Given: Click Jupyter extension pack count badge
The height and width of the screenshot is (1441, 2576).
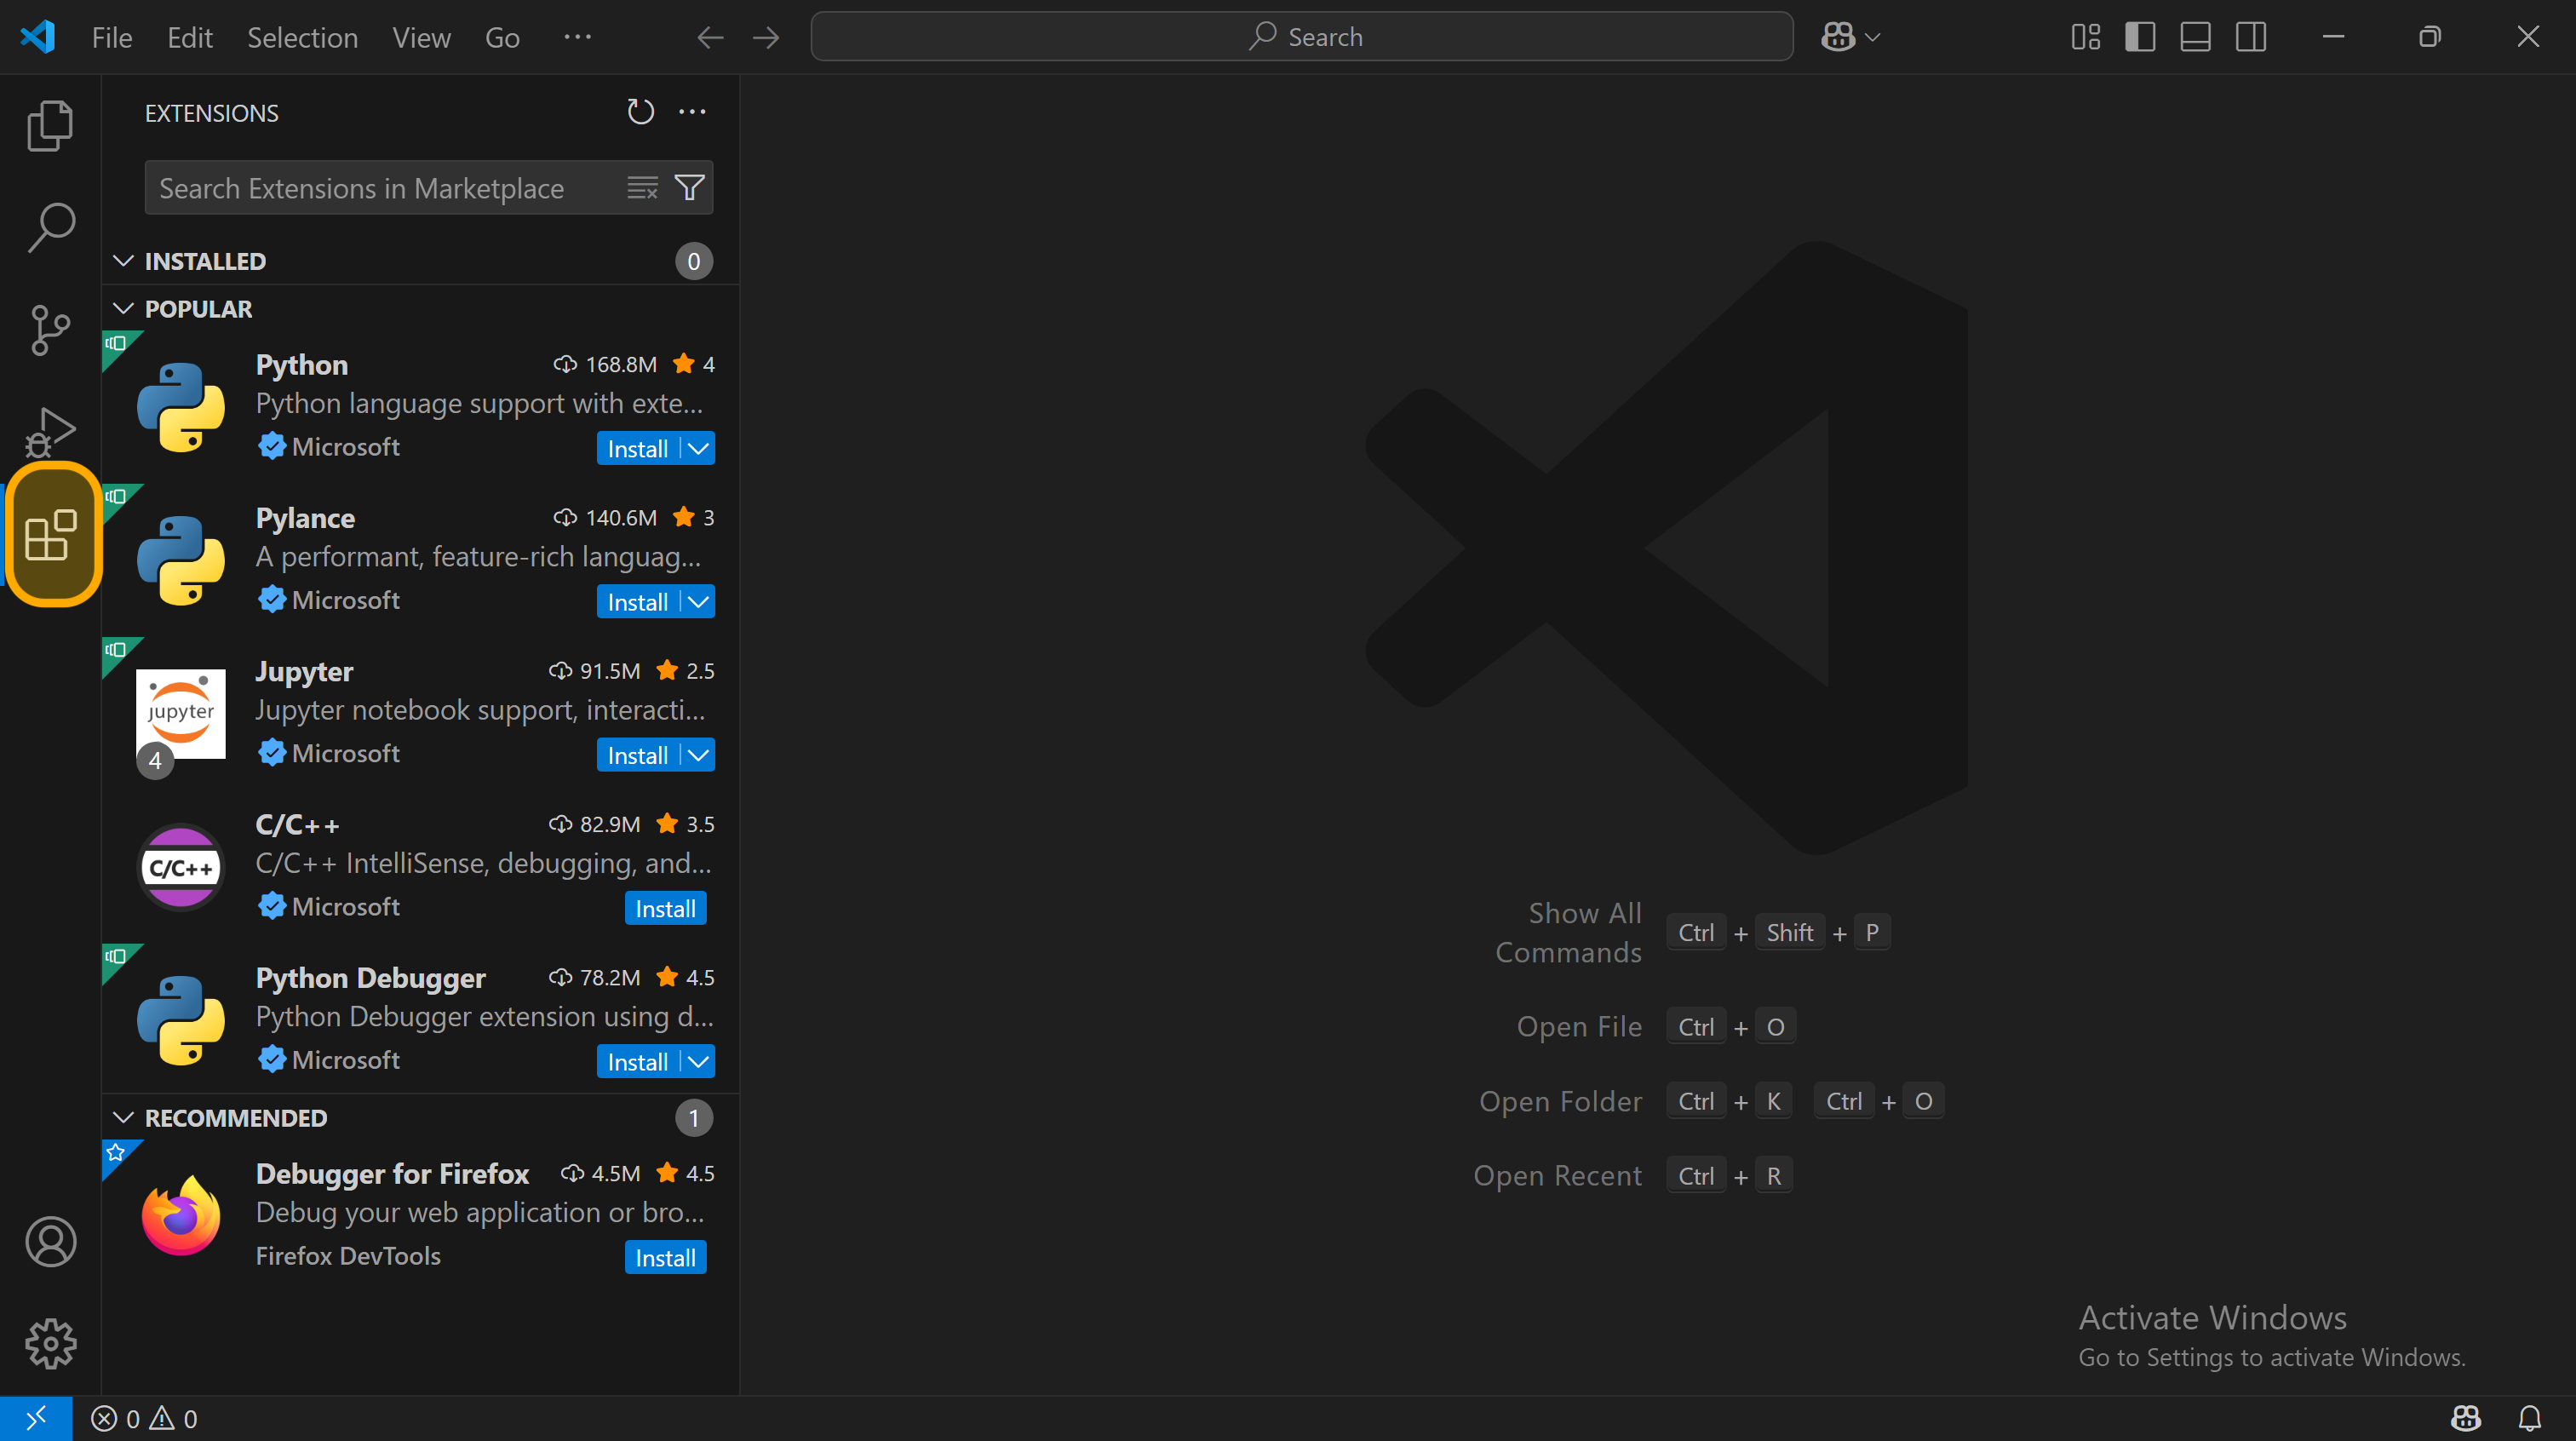Looking at the screenshot, I should (x=155, y=761).
